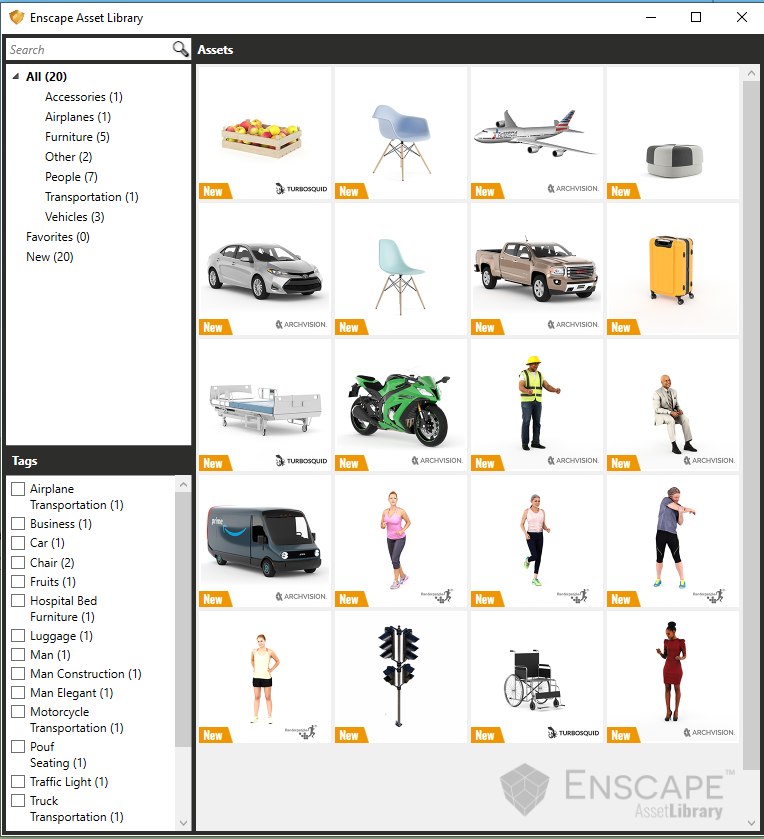Toggle the Airplane Transportation tag checkbox

[x=18, y=489]
